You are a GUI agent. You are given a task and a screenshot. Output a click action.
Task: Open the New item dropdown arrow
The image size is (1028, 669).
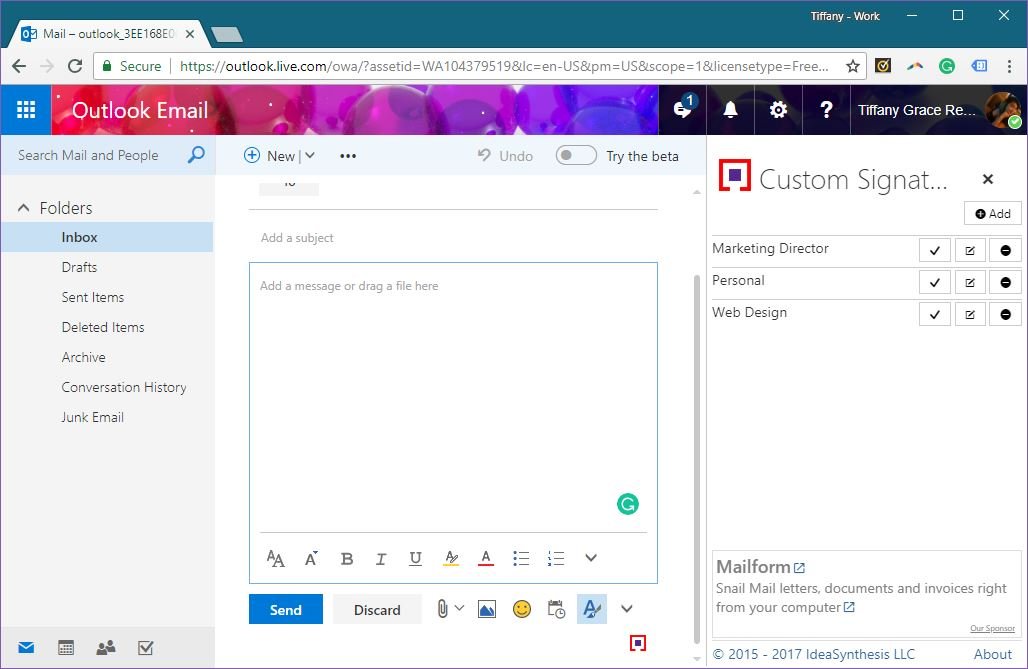pos(310,156)
